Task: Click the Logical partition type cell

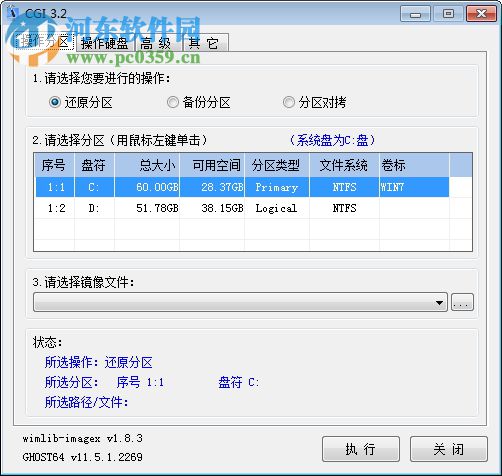Action: [x=276, y=209]
